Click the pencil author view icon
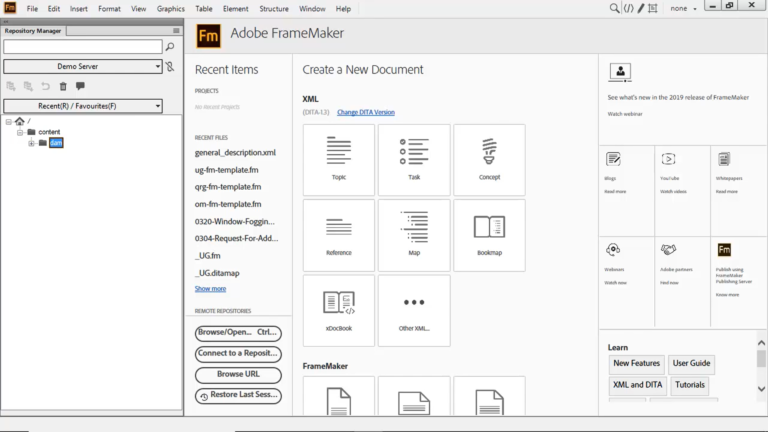 click(641, 8)
